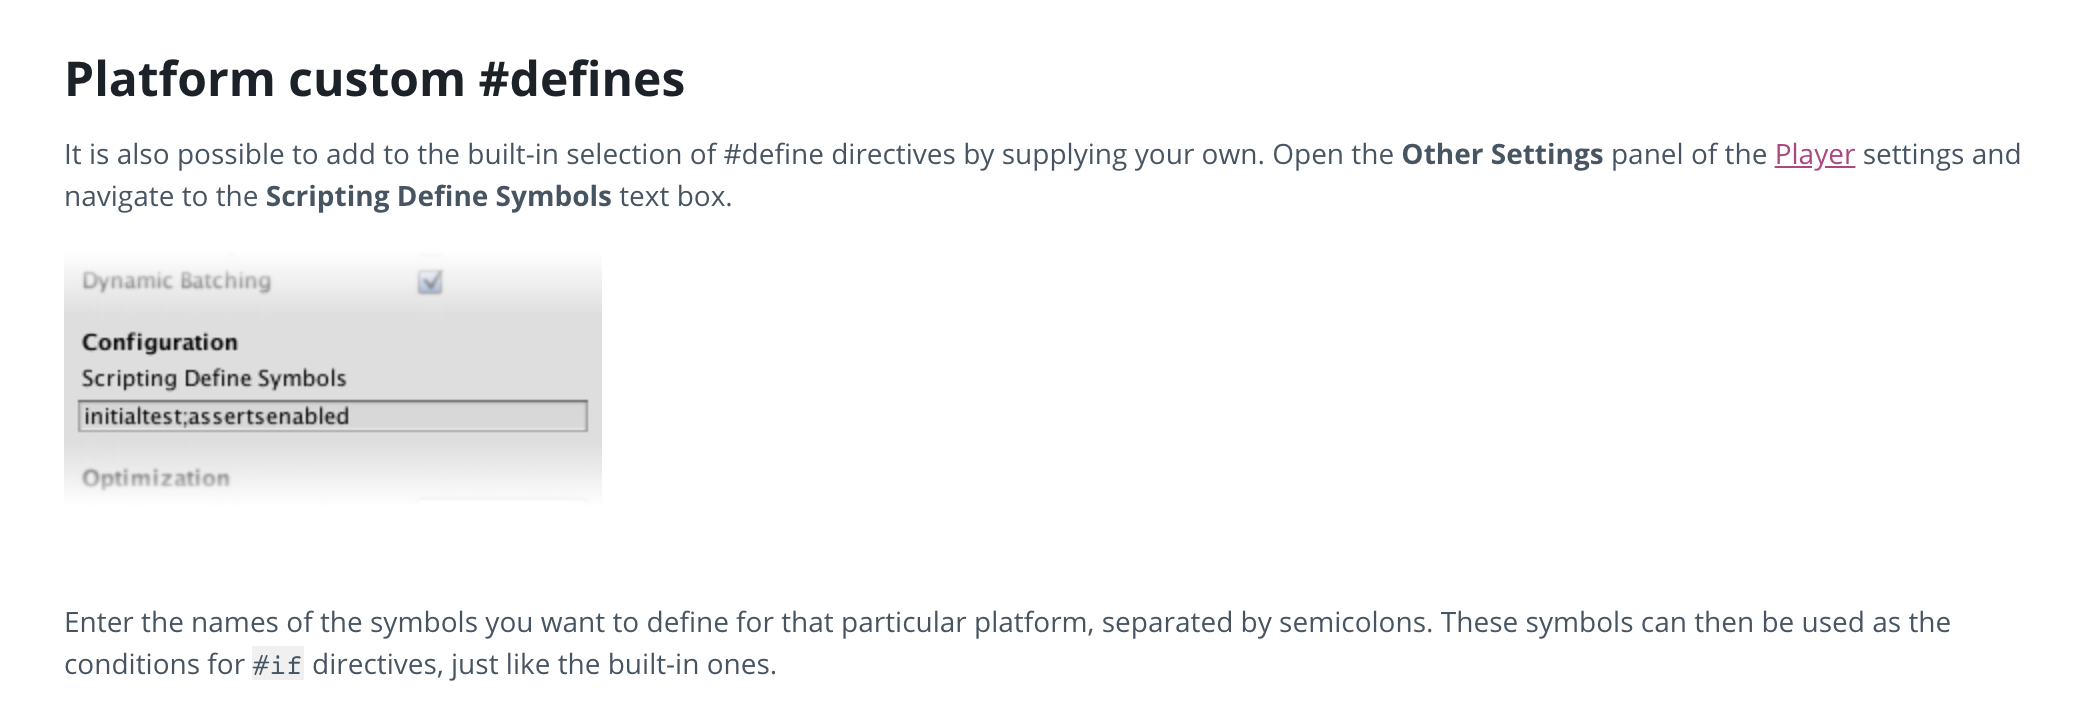
Task: Click bold 'Scripting Define Symbols' in the paragraph
Action: (x=438, y=197)
